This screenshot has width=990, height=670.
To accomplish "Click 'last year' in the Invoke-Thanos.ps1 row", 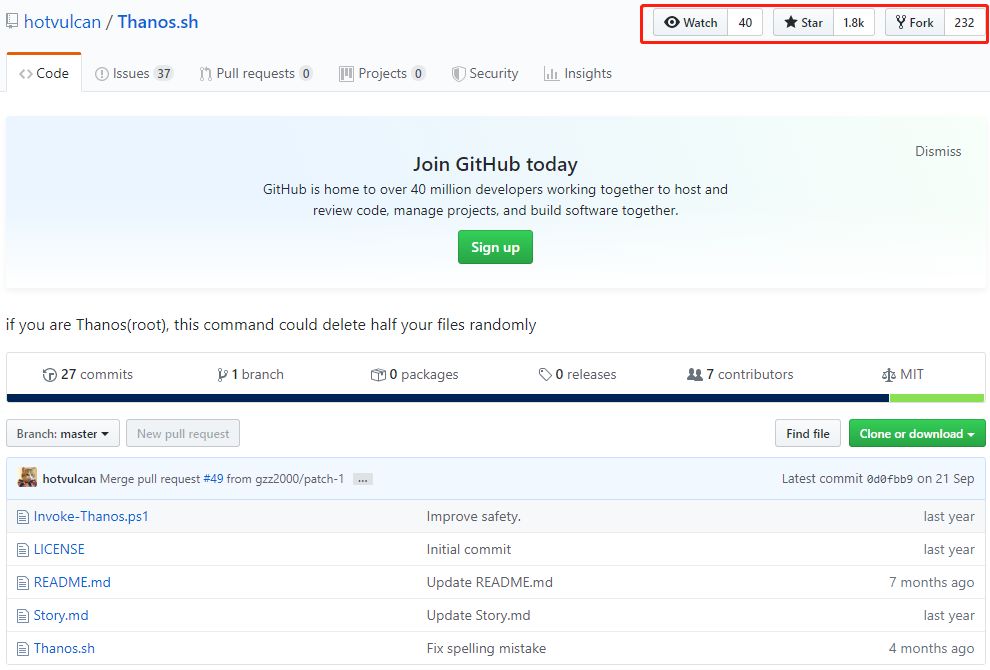I will pyautogui.click(x=949, y=517).
